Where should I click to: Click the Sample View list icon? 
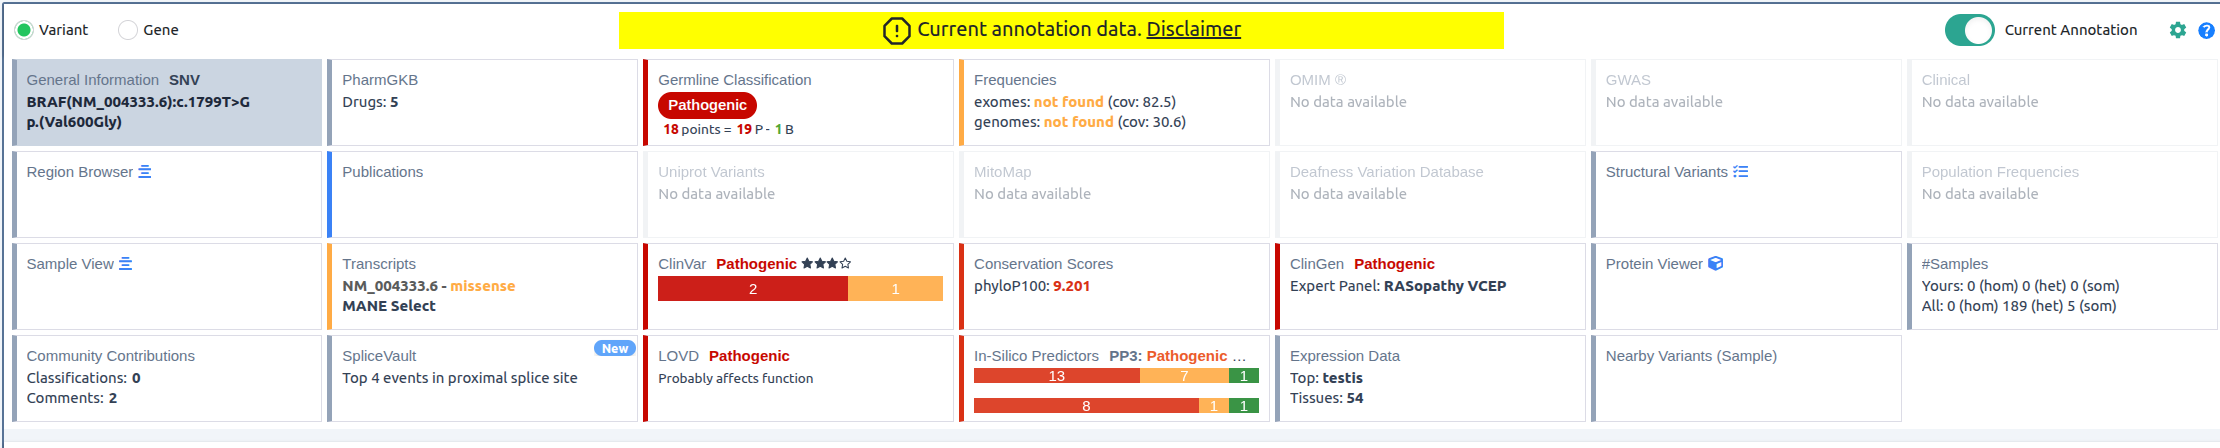click(x=126, y=264)
